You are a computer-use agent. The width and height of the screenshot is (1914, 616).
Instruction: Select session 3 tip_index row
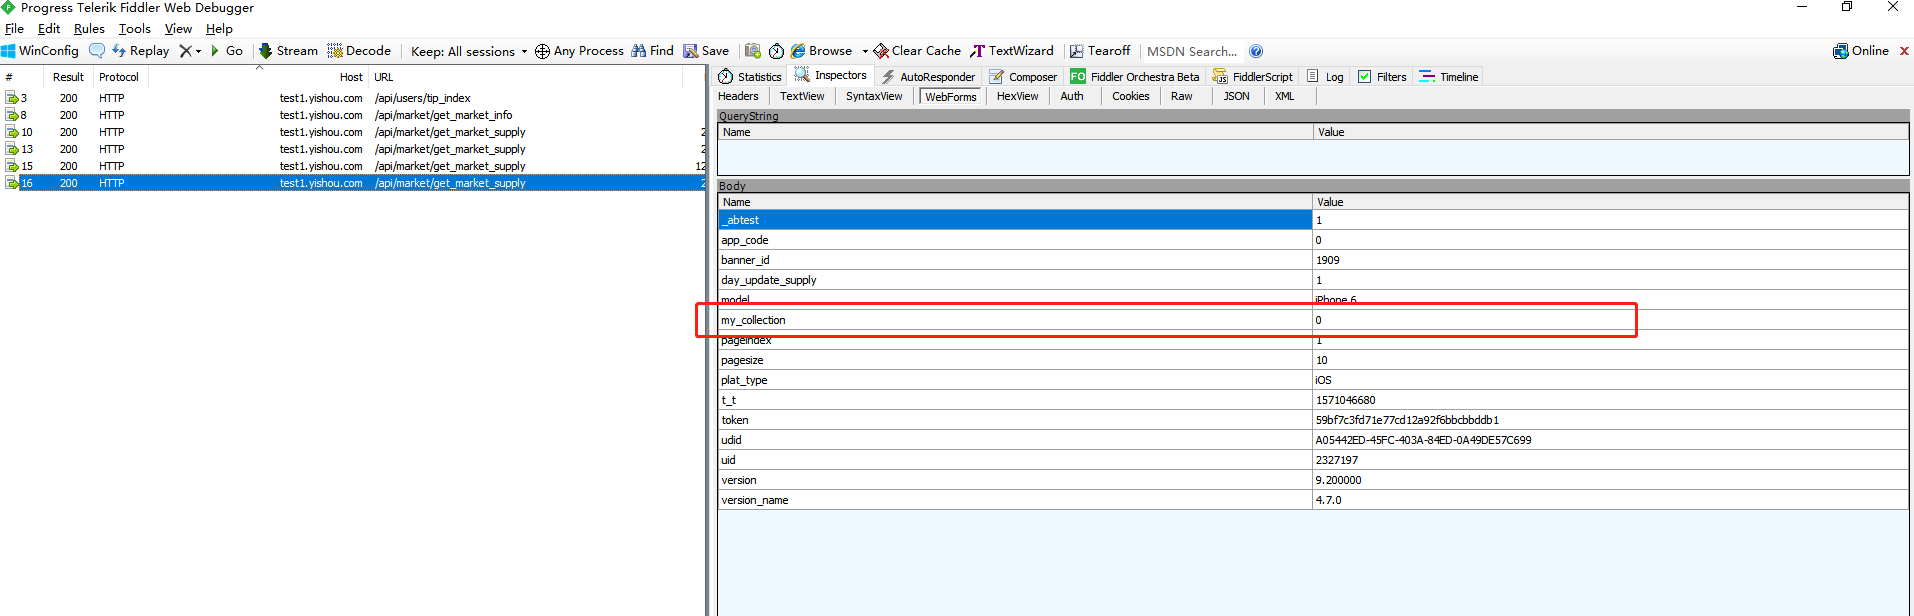[x=353, y=98]
